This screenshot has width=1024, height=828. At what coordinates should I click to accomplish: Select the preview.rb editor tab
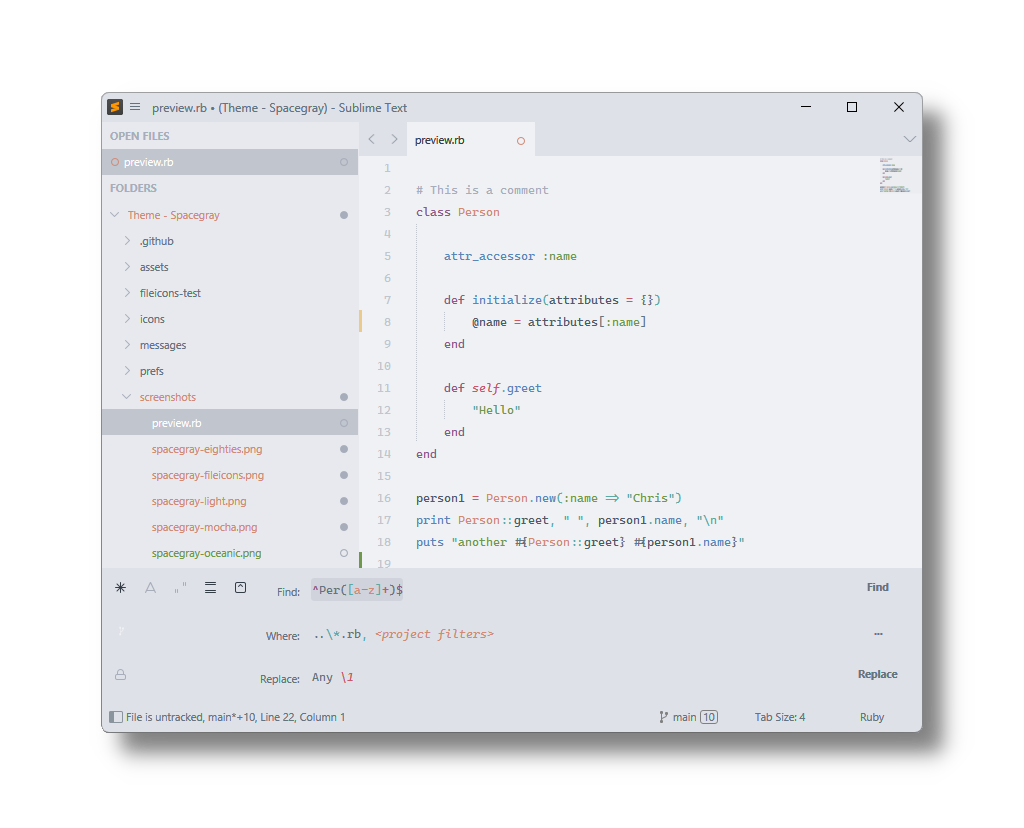point(470,140)
